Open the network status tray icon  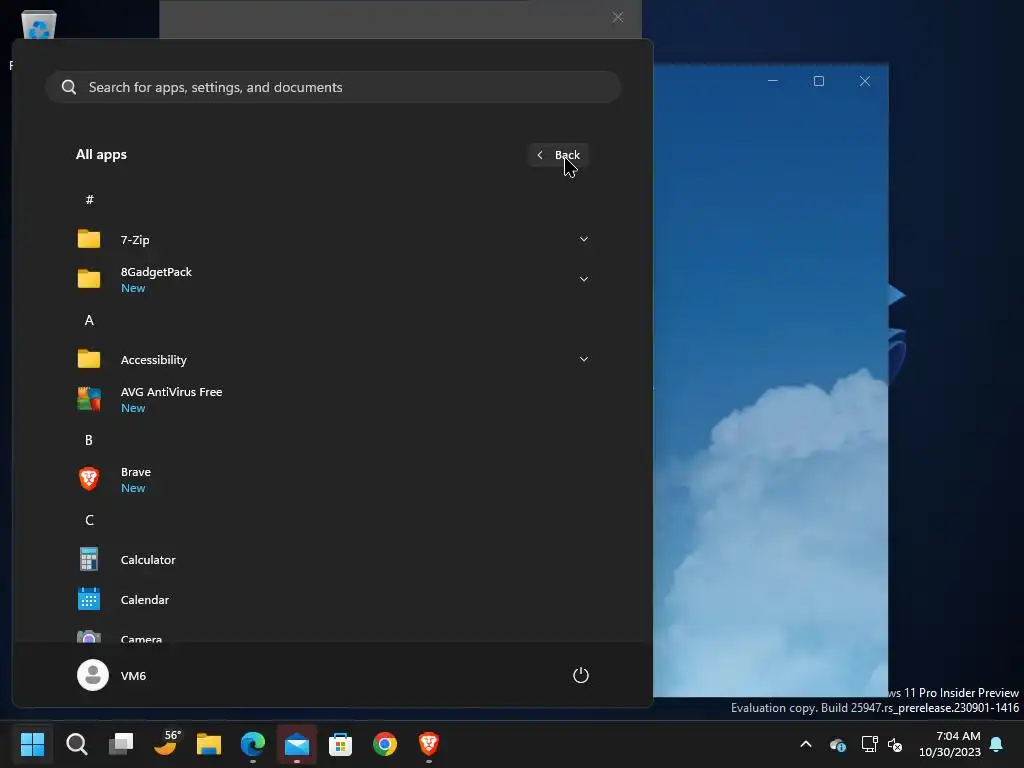[869, 744]
